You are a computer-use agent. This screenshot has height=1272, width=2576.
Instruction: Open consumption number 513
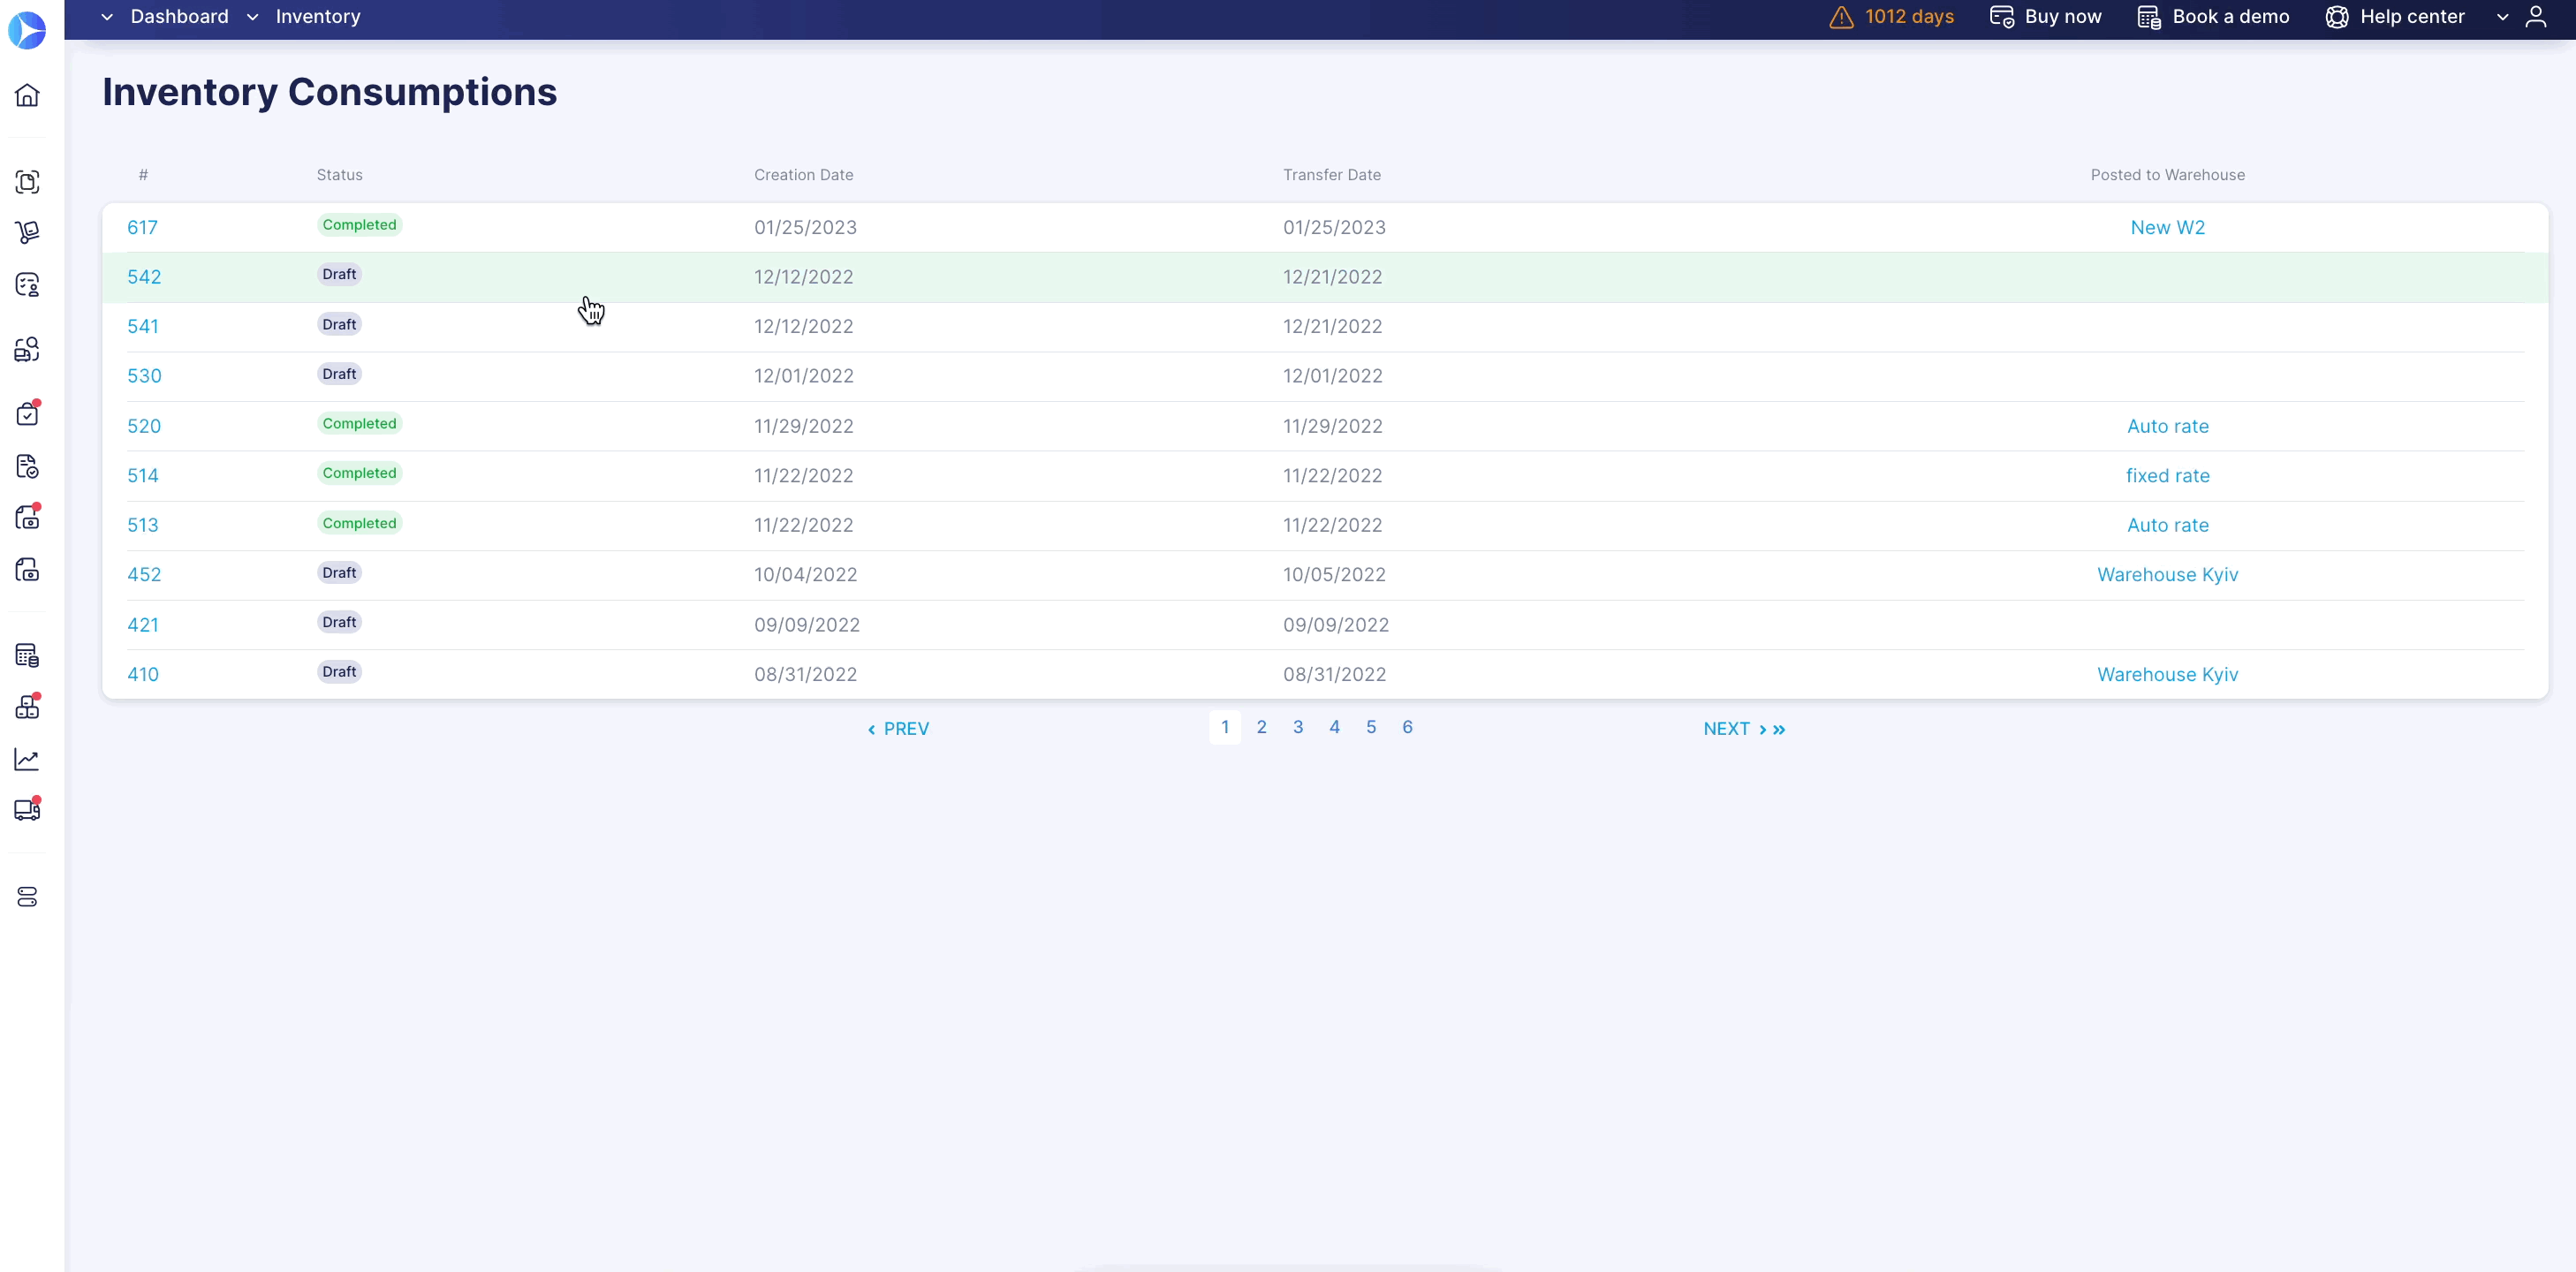(x=143, y=525)
